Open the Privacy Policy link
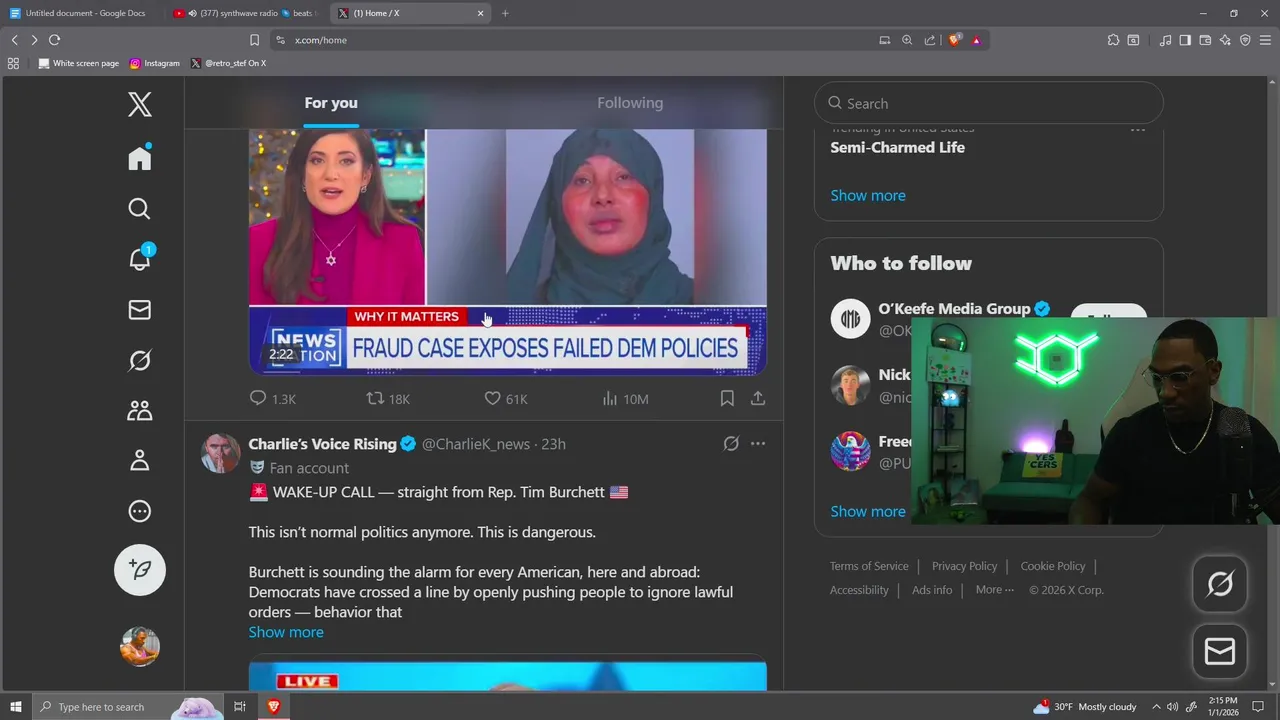 [964, 566]
